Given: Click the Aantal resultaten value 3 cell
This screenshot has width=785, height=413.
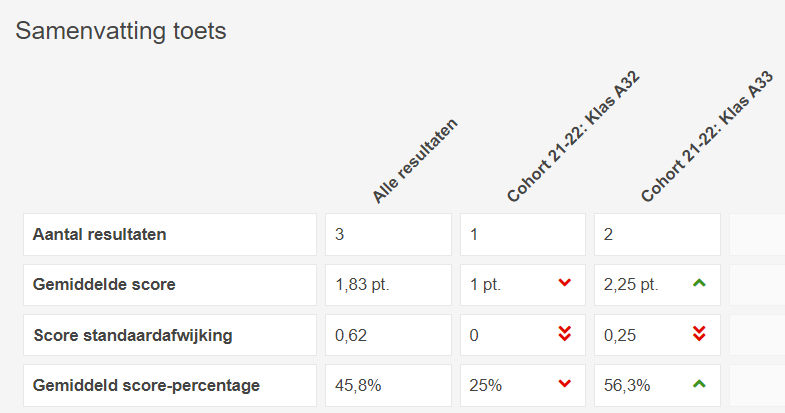Looking at the screenshot, I should (x=388, y=234).
